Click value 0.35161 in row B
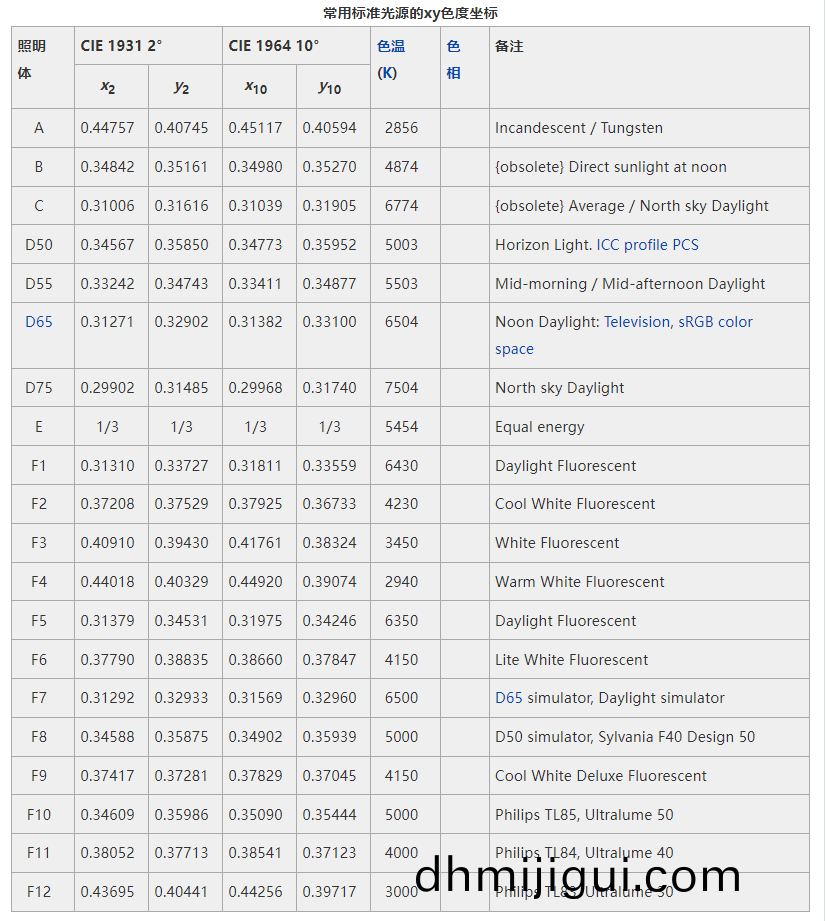 coord(182,167)
